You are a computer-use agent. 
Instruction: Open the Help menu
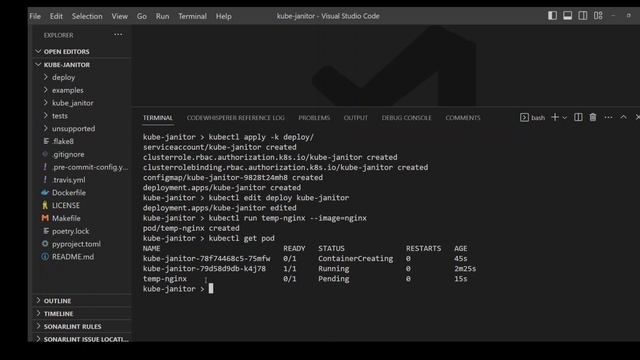coord(223,16)
